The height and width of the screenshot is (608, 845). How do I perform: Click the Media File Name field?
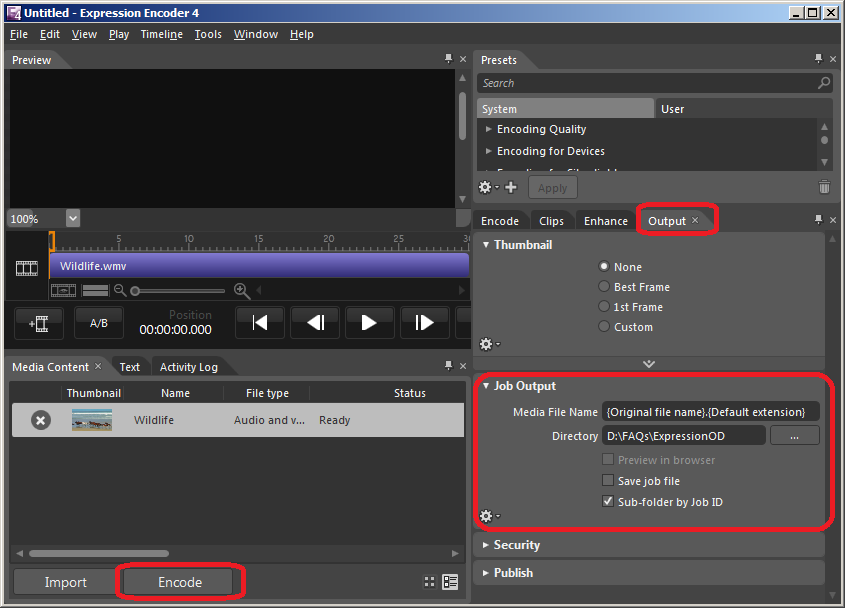click(x=710, y=412)
